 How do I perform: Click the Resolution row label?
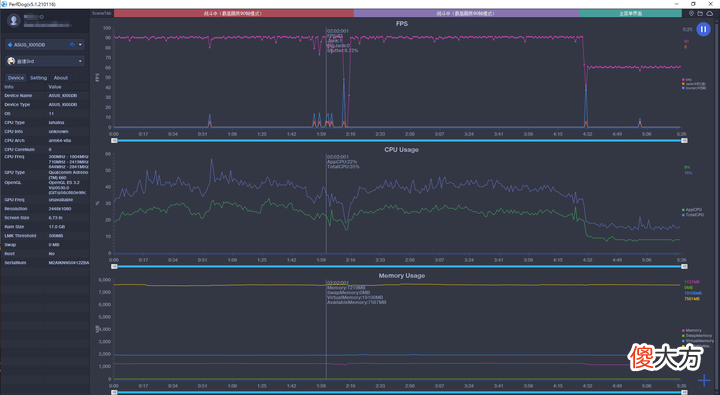[x=16, y=209]
